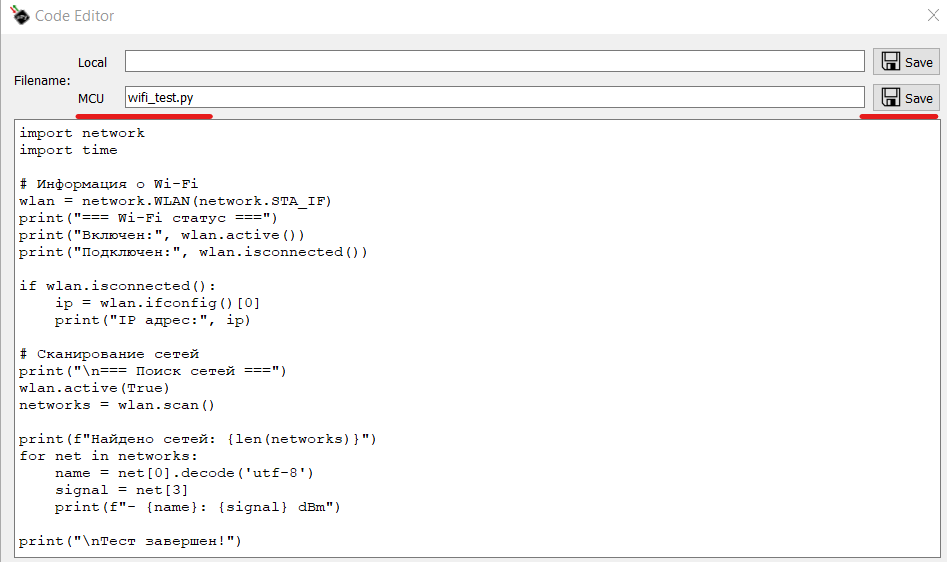Save wifi_test.py to the MCU
The height and width of the screenshot is (562, 947).
906,98
